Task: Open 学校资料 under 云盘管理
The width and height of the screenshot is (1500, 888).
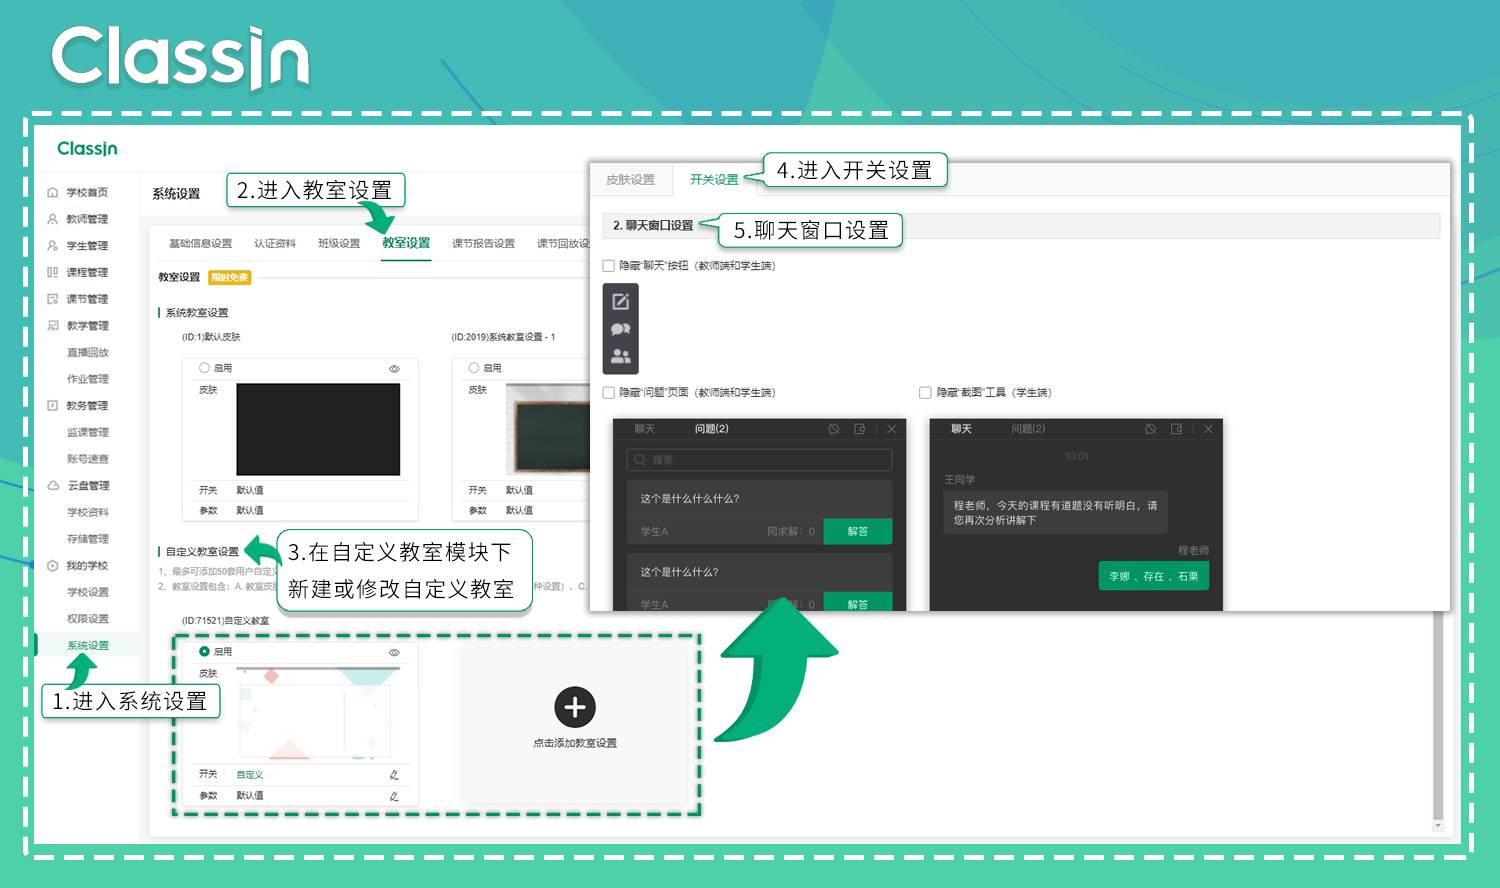Action: tap(87, 512)
